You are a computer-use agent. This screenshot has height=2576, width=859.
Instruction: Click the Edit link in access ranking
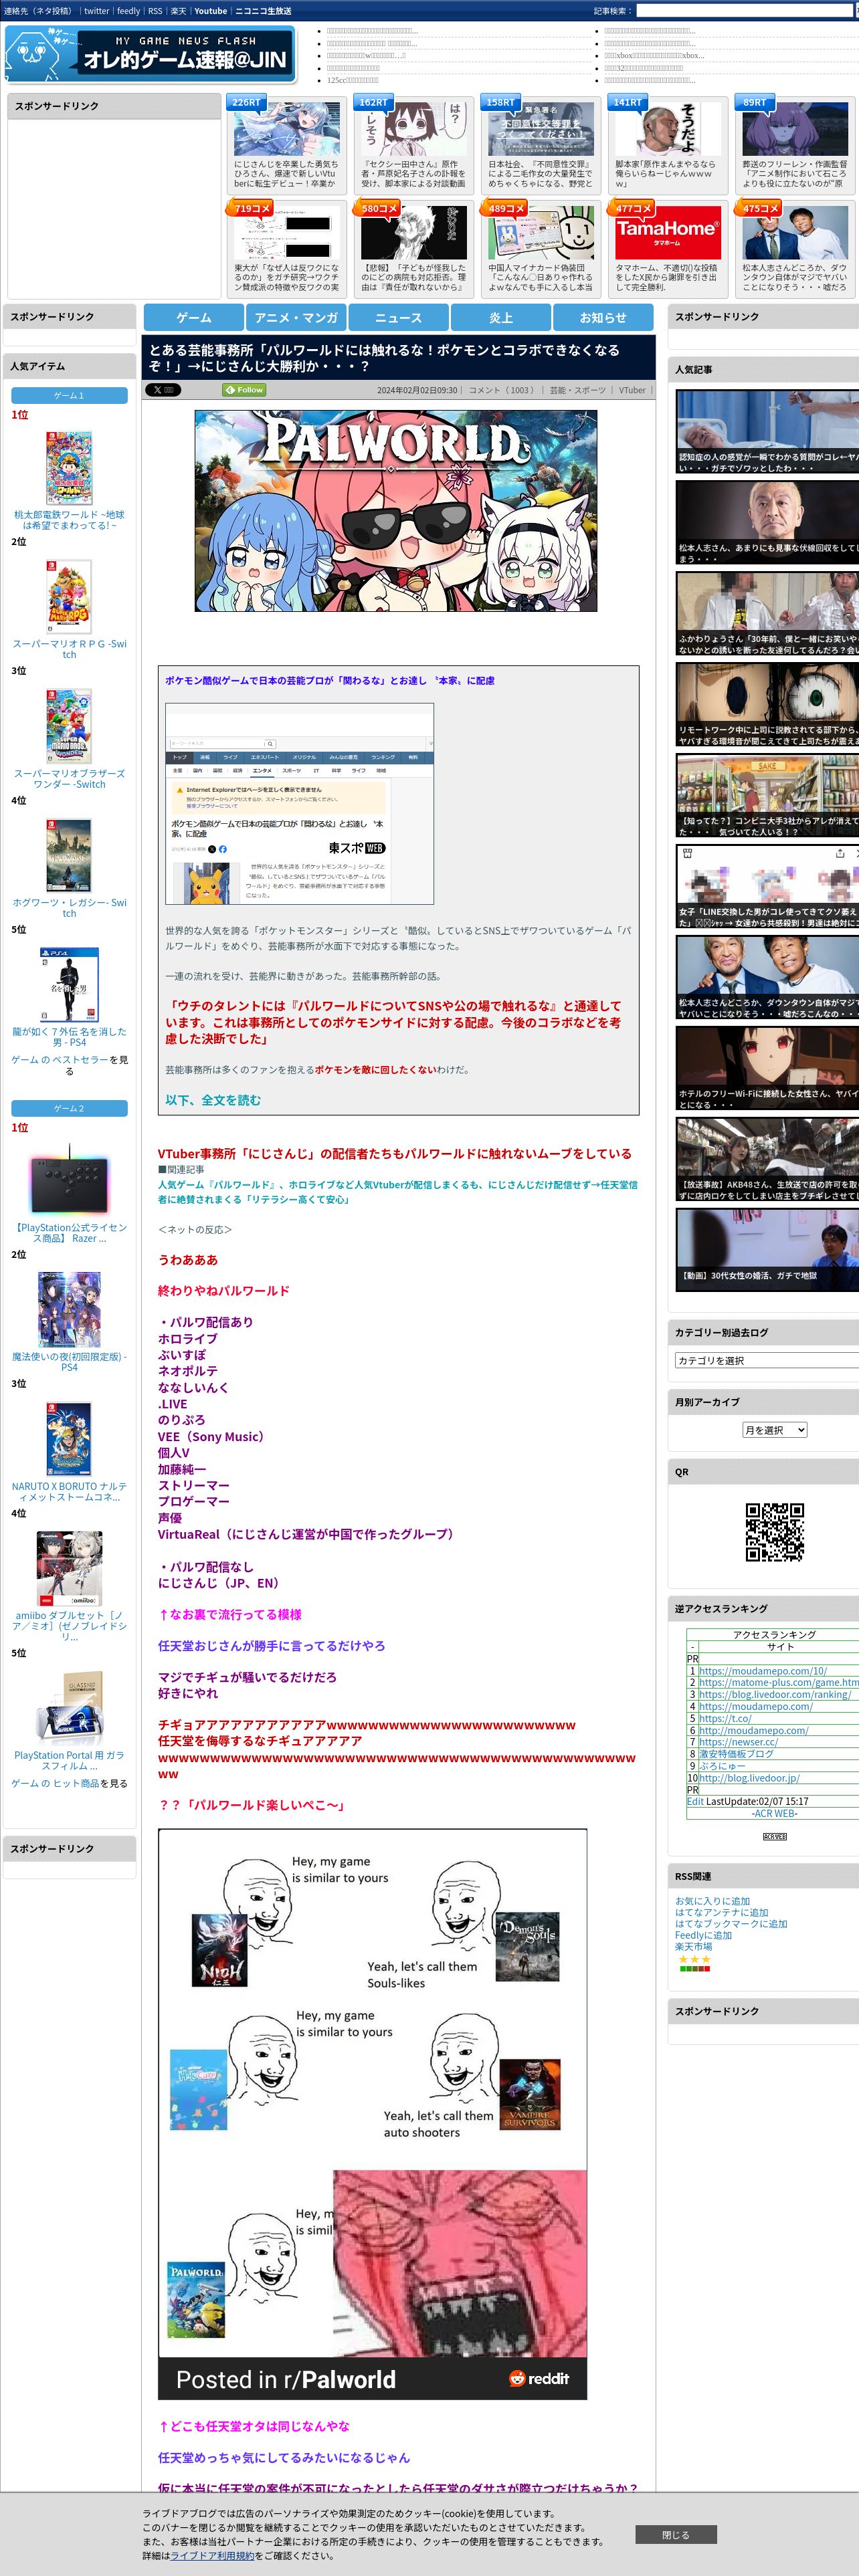pyautogui.click(x=695, y=1801)
